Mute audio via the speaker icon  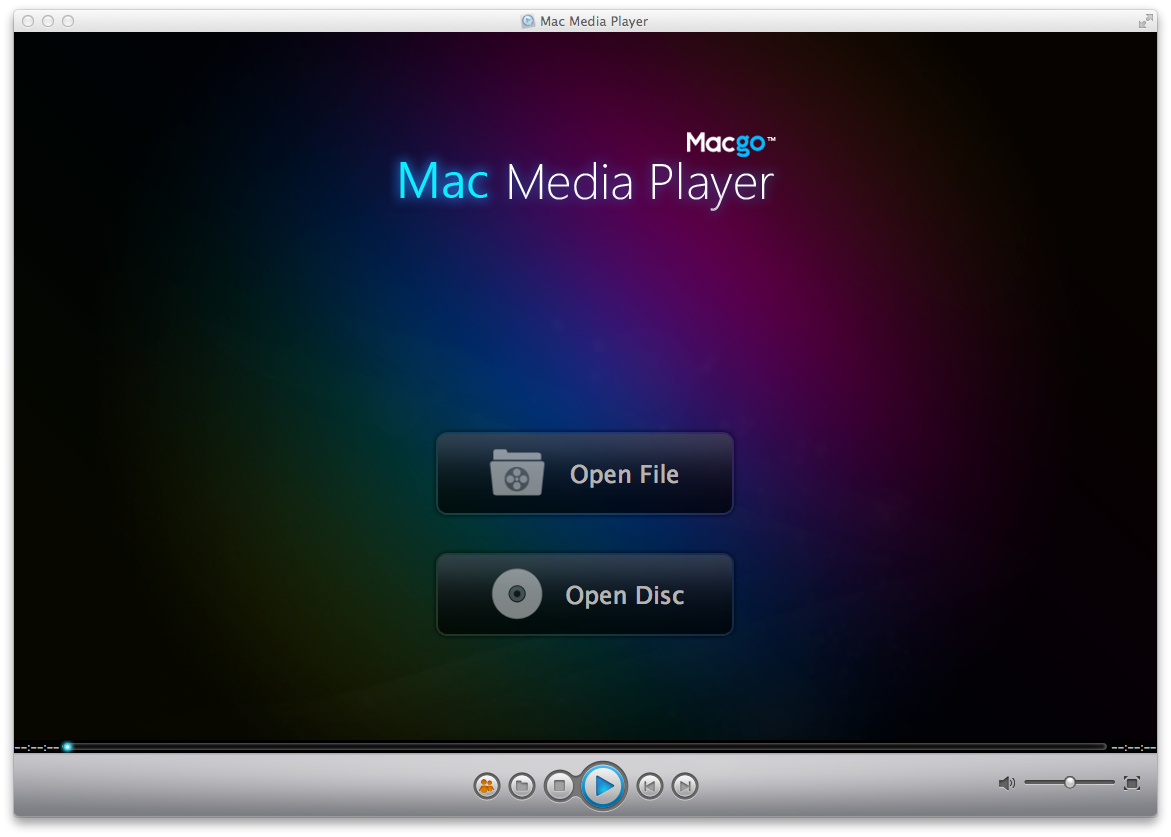point(1007,782)
